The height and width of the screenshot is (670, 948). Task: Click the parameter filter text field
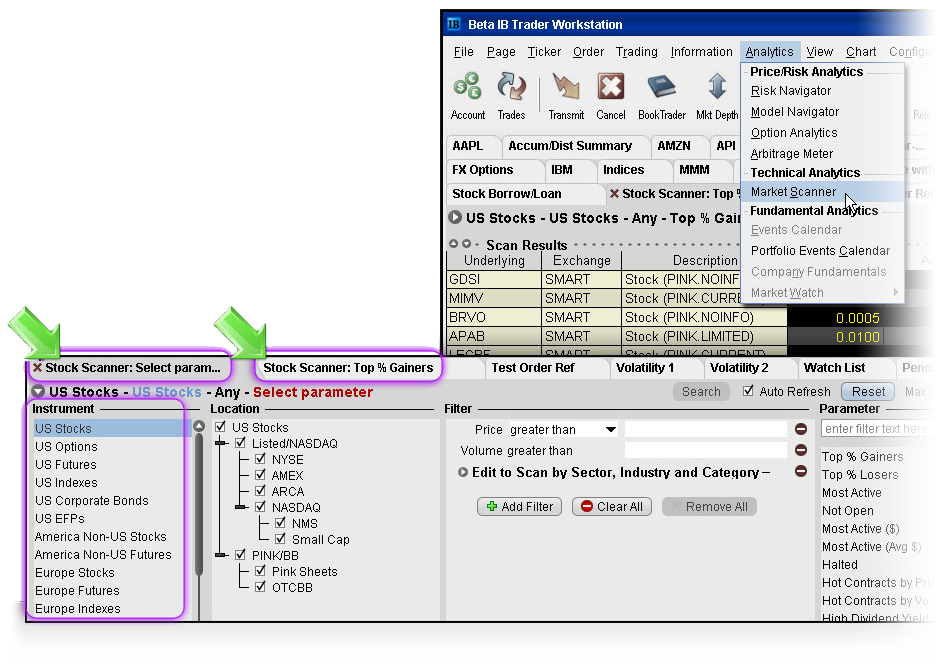875,429
